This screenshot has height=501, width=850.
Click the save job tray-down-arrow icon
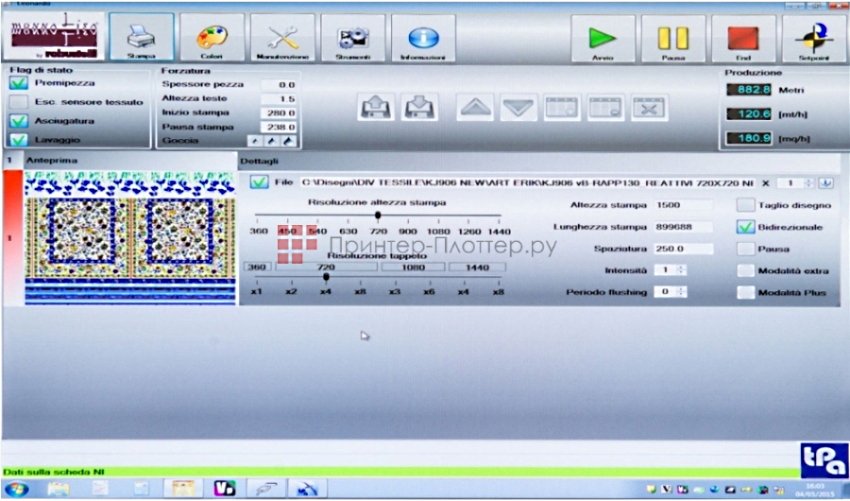coord(420,107)
